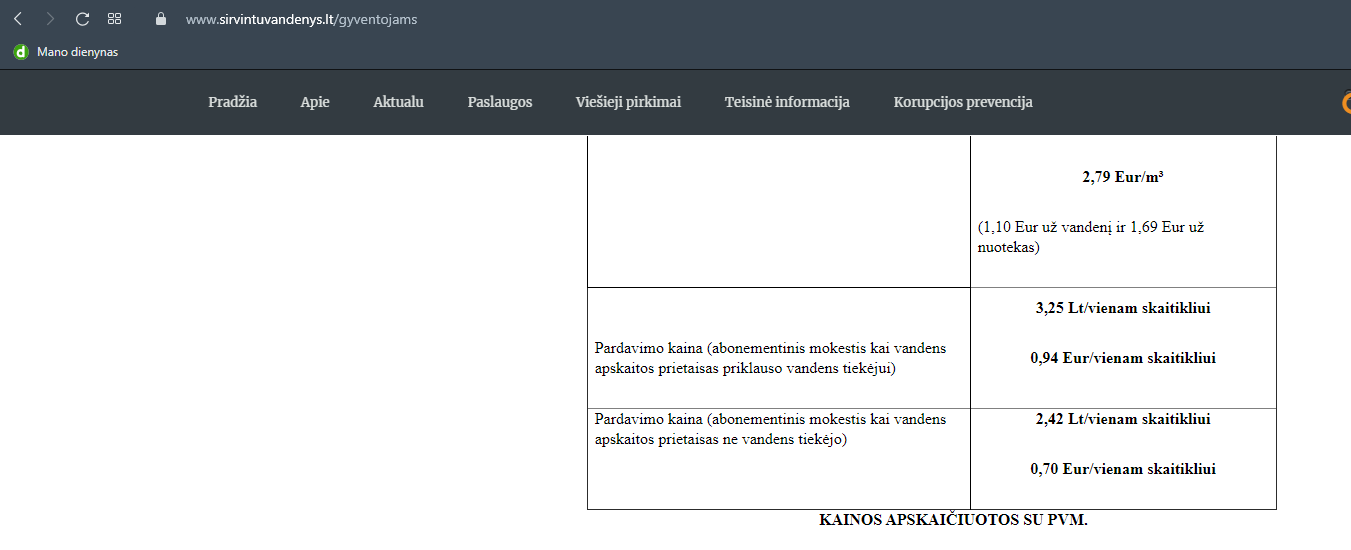
Task: Open the Korupcijos prevencija link
Action: pyautogui.click(x=963, y=102)
